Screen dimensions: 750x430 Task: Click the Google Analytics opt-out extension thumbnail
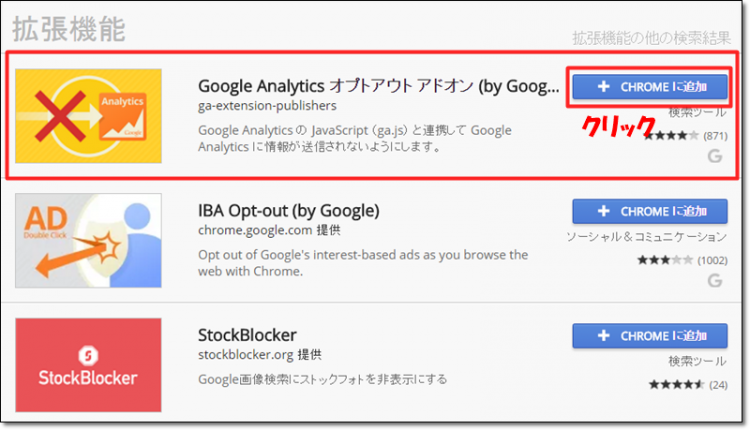tap(88, 116)
